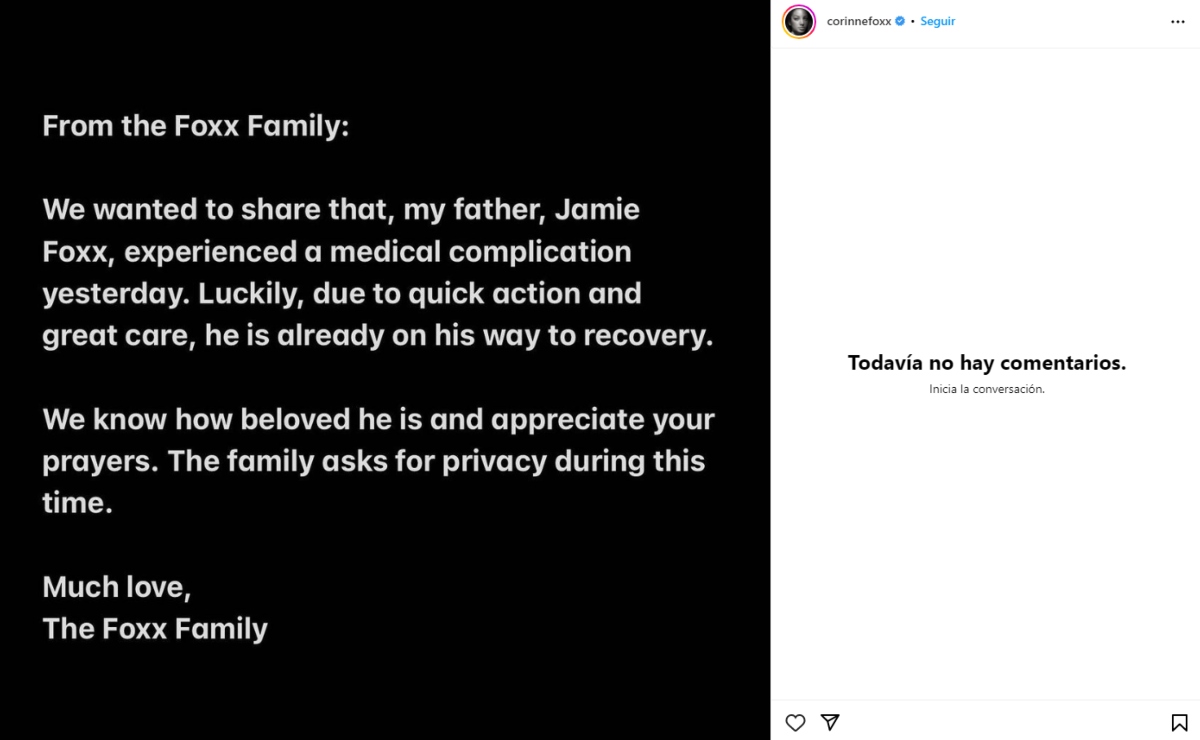The width and height of the screenshot is (1200, 740).
Task: Click the dot separator before Seguir
Action: click(913, 21)
